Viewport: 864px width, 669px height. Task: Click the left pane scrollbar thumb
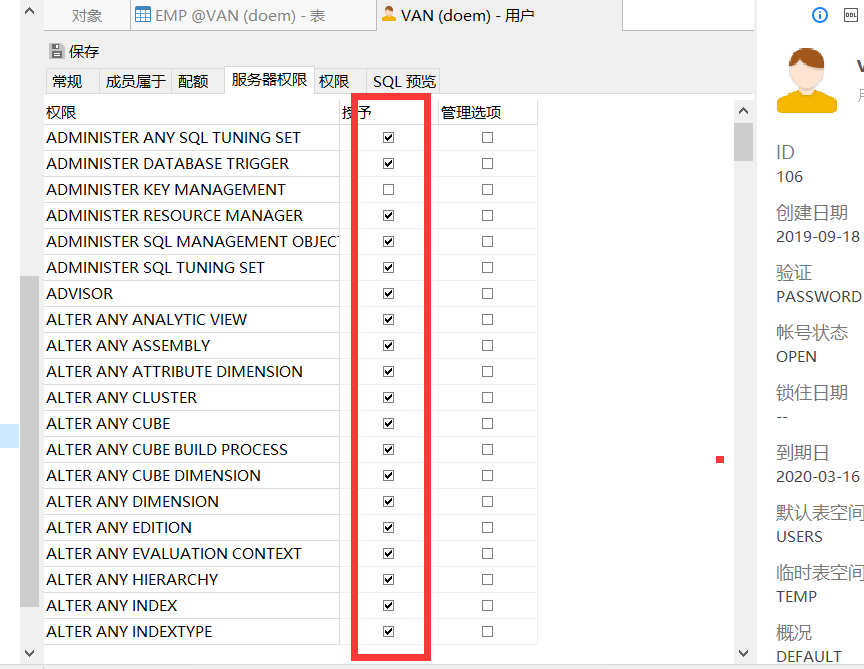[x=30, y=441]
